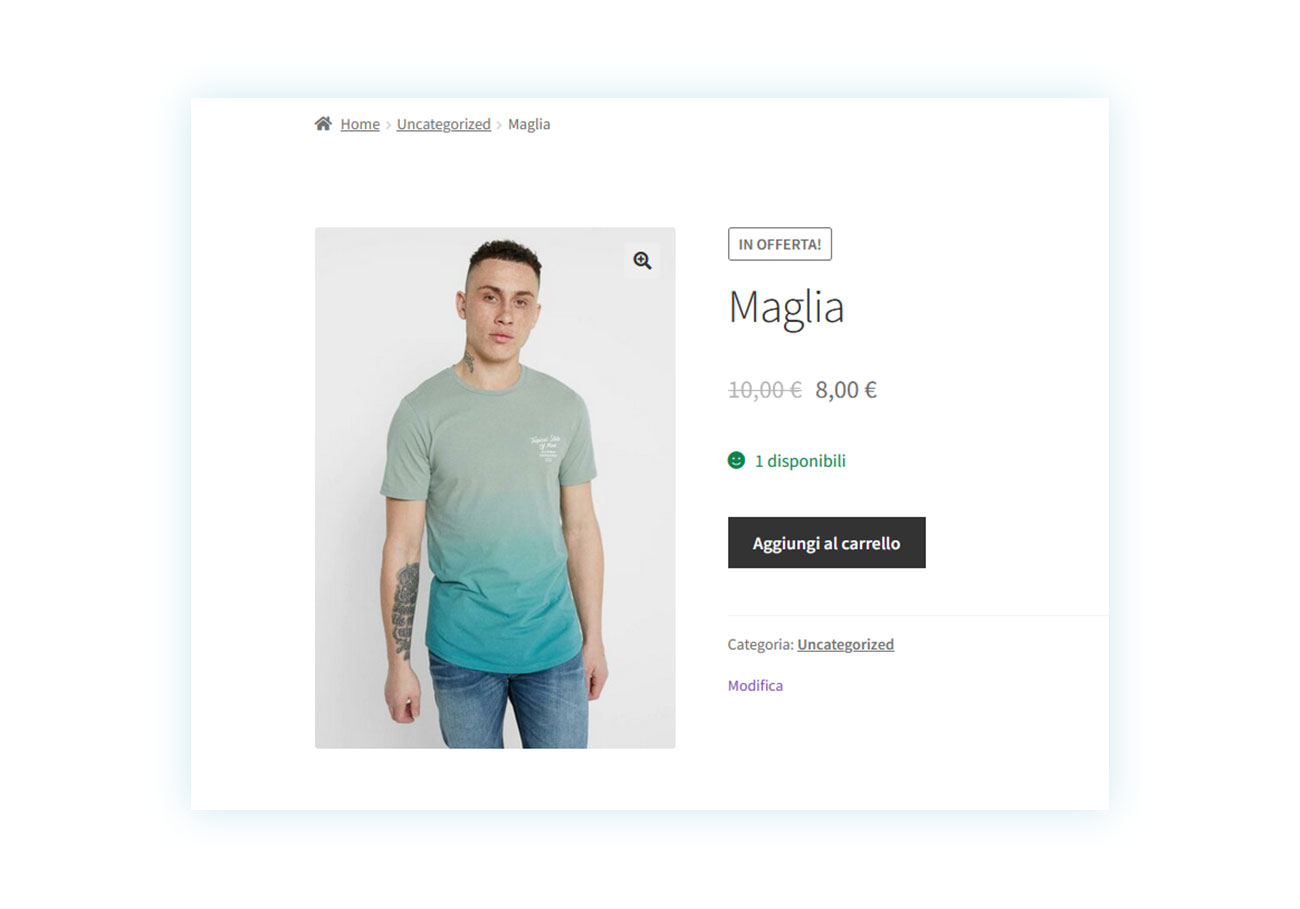Click the sale price 8,00 €

[846, 390]
